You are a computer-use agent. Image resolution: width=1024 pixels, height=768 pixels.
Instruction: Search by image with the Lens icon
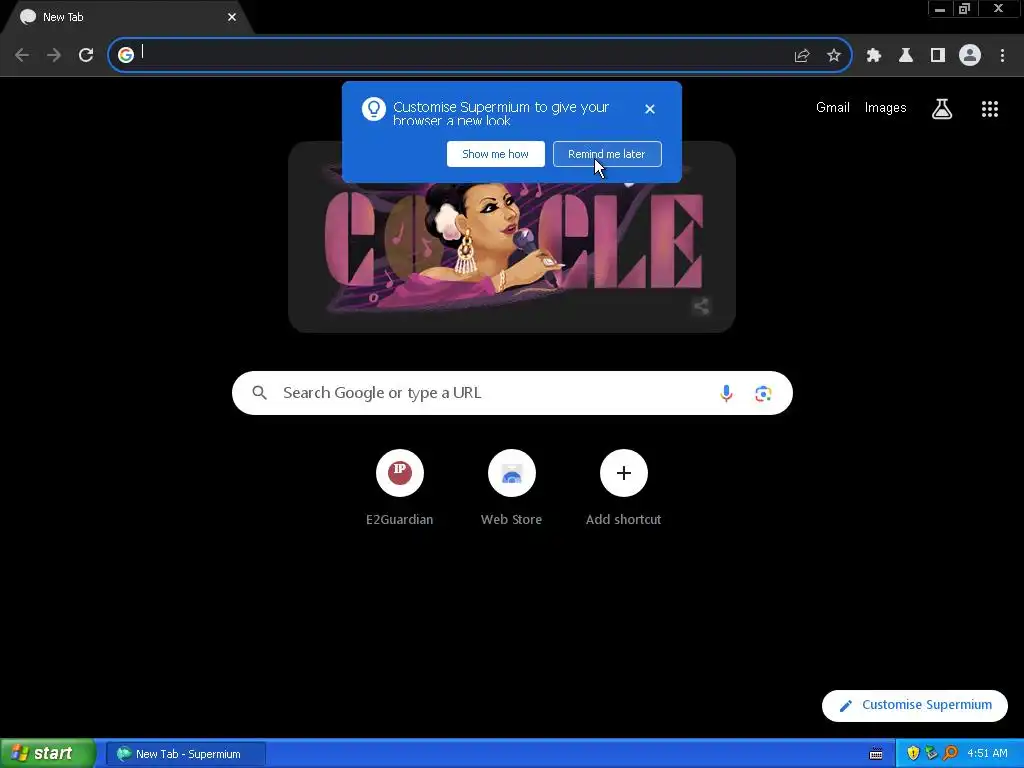[763, 393]
